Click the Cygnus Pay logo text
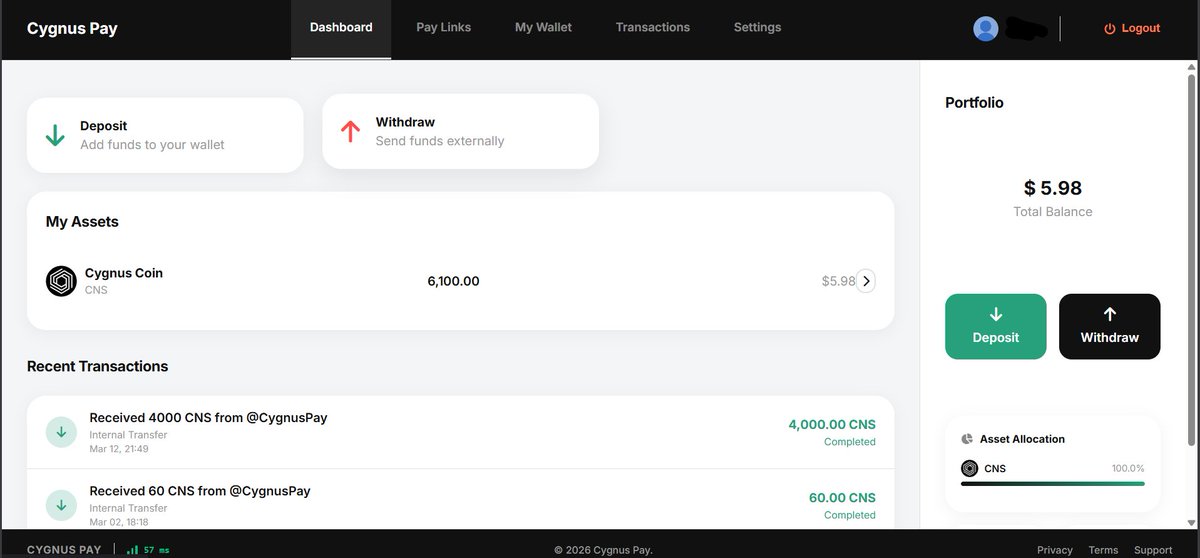 pyautogui.click(x=72, y=28)
